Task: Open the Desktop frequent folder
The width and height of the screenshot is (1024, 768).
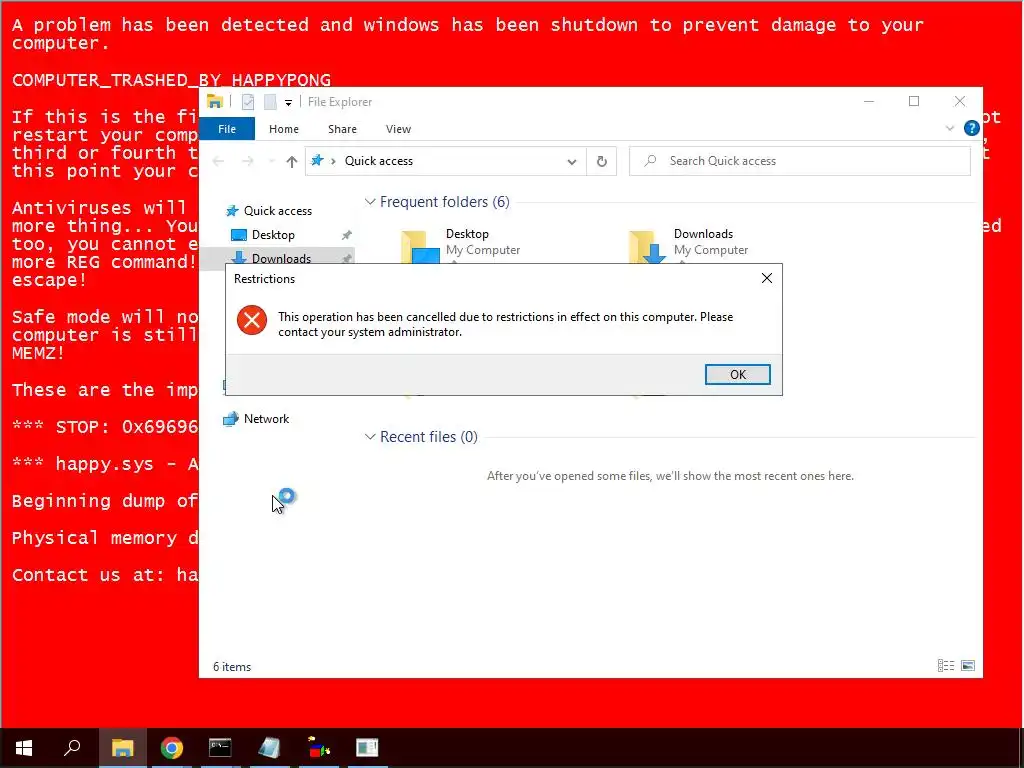Action: (x=461, y=244)
